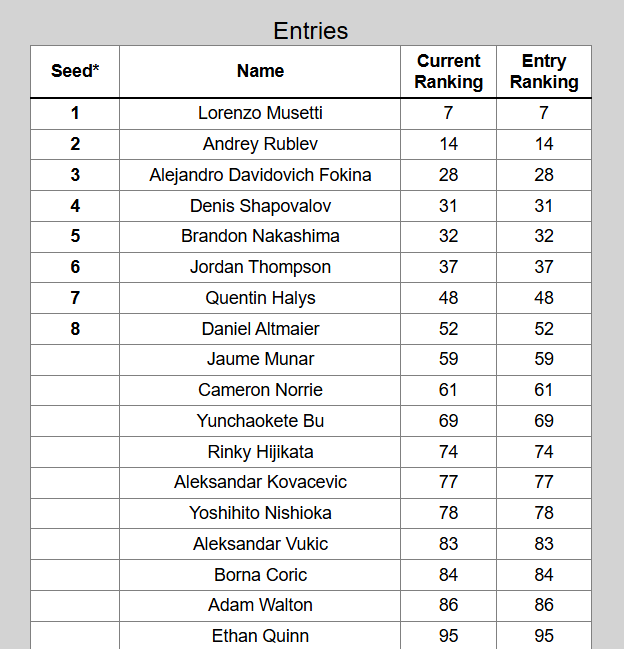Click Andrey Rublev in the Name column

click(x=260, y=144)
